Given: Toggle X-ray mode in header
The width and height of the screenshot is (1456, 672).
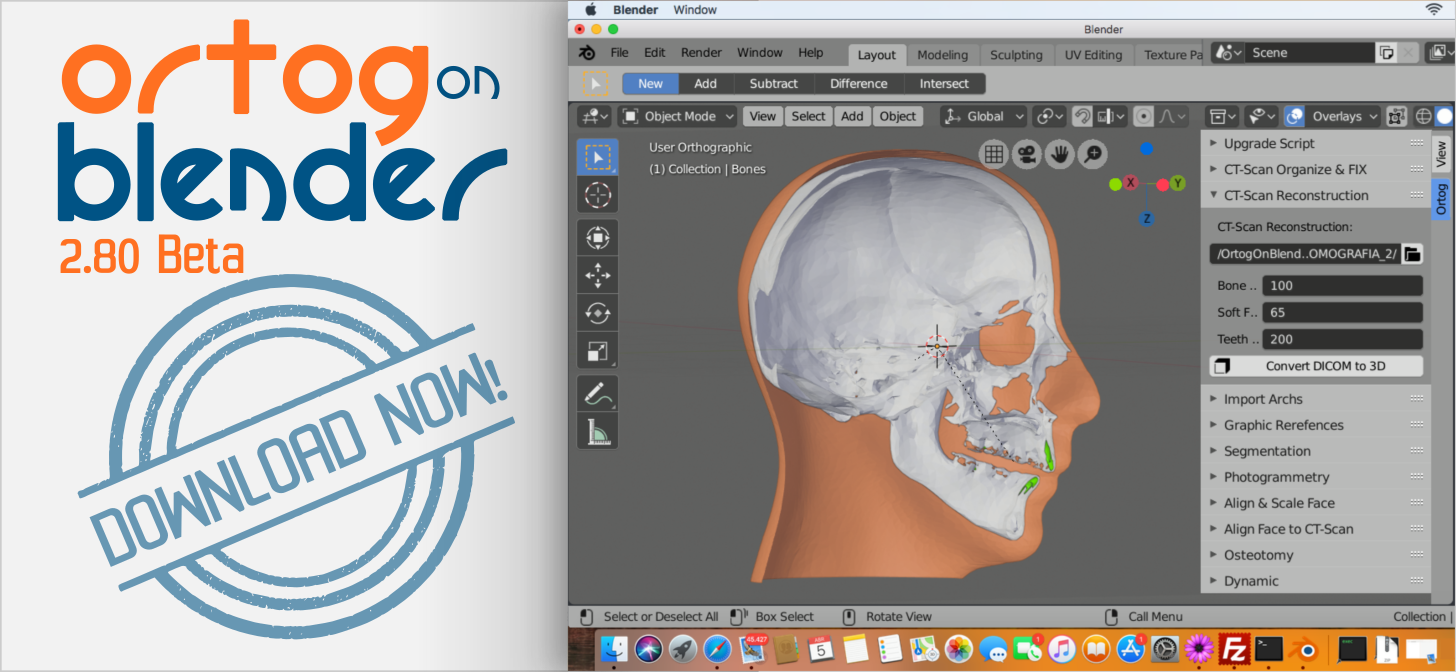Looking at the screenshot, I should (x=1396, y=116).
